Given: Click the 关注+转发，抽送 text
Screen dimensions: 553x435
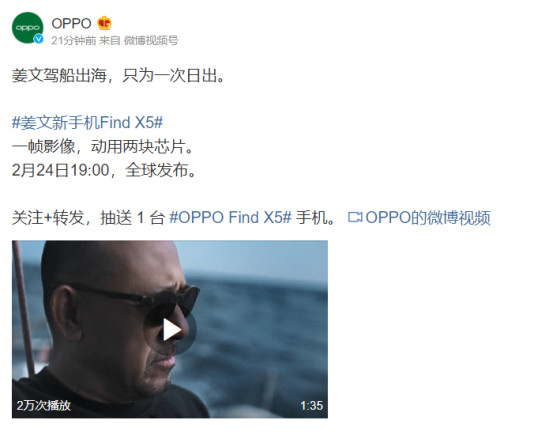Looking at the screenshot, I should pyautogui.click(x=72, y=217).
